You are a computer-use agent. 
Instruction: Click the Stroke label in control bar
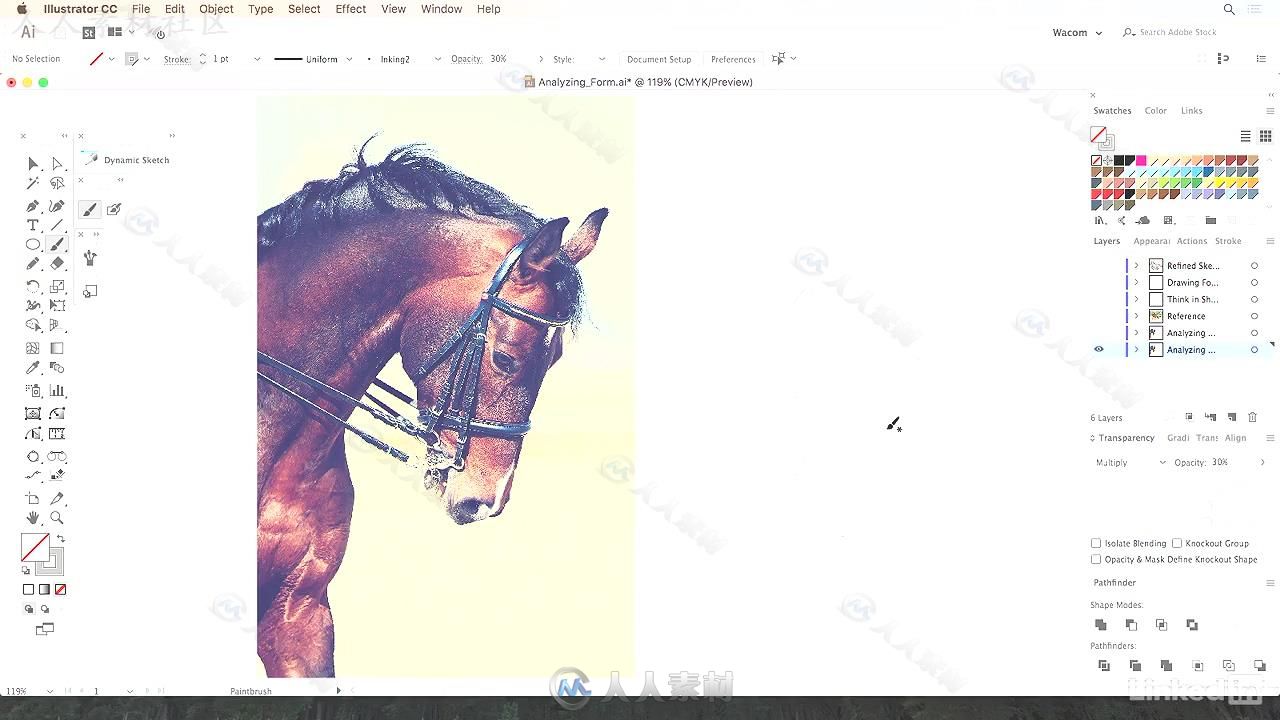(177, 59)
